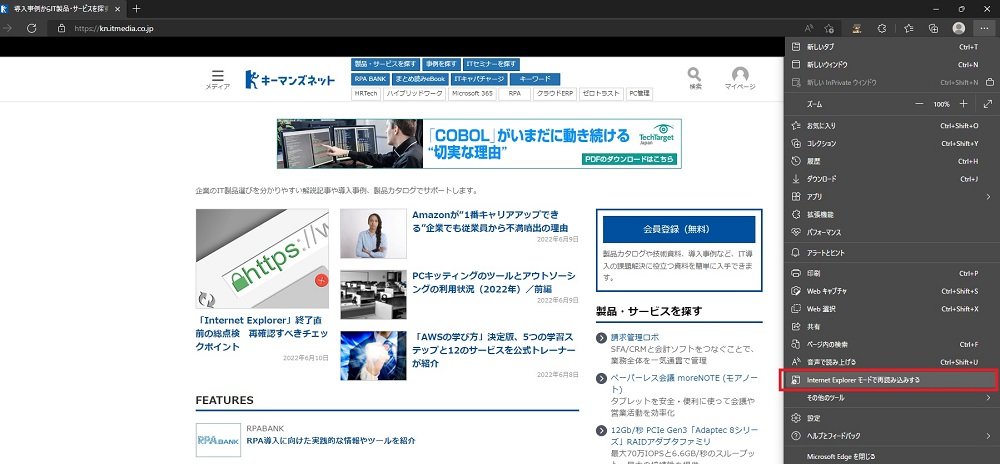Click the user profile avatar in toolbar
1000x464 pixels.
coord(959,28)
